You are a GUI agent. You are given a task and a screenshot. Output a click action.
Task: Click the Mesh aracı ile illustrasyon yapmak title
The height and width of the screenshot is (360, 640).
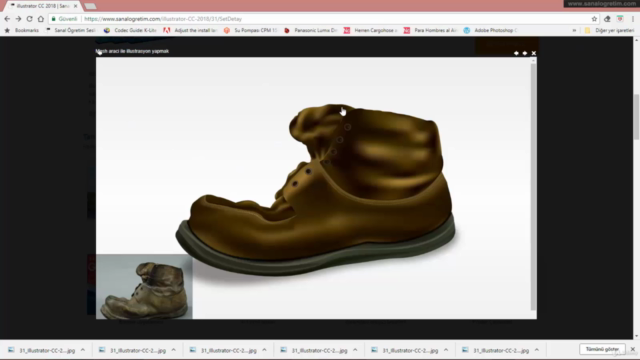tap(132, 51)
